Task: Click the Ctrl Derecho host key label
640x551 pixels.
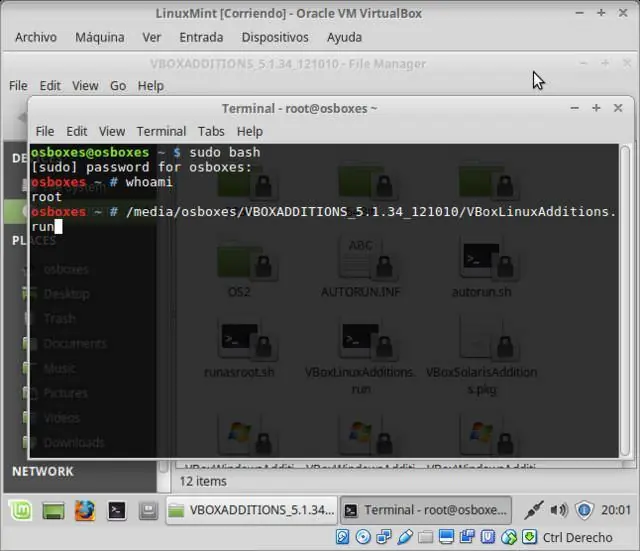Action: tap(578, 538)
